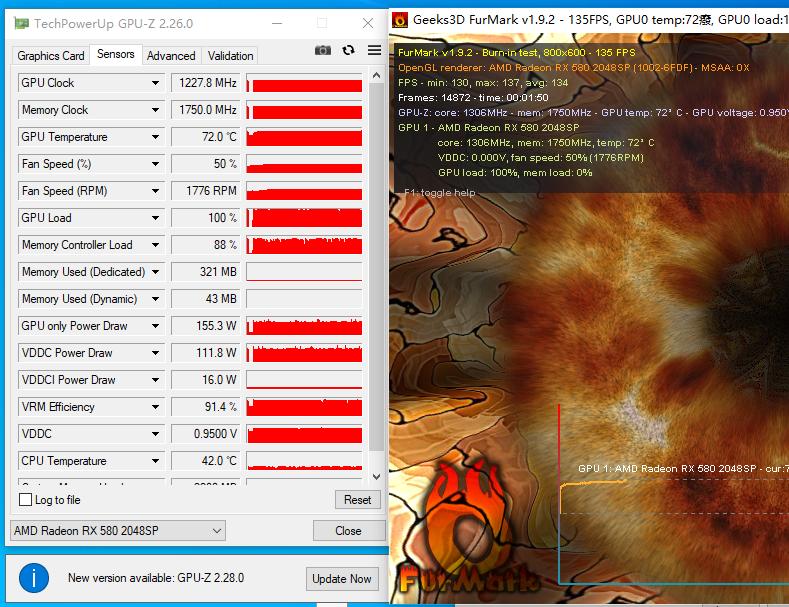Image resolution: width=789 pixels, height=607 pixels.
Task: Open the Validation tab
Action: tap(230, 55)
